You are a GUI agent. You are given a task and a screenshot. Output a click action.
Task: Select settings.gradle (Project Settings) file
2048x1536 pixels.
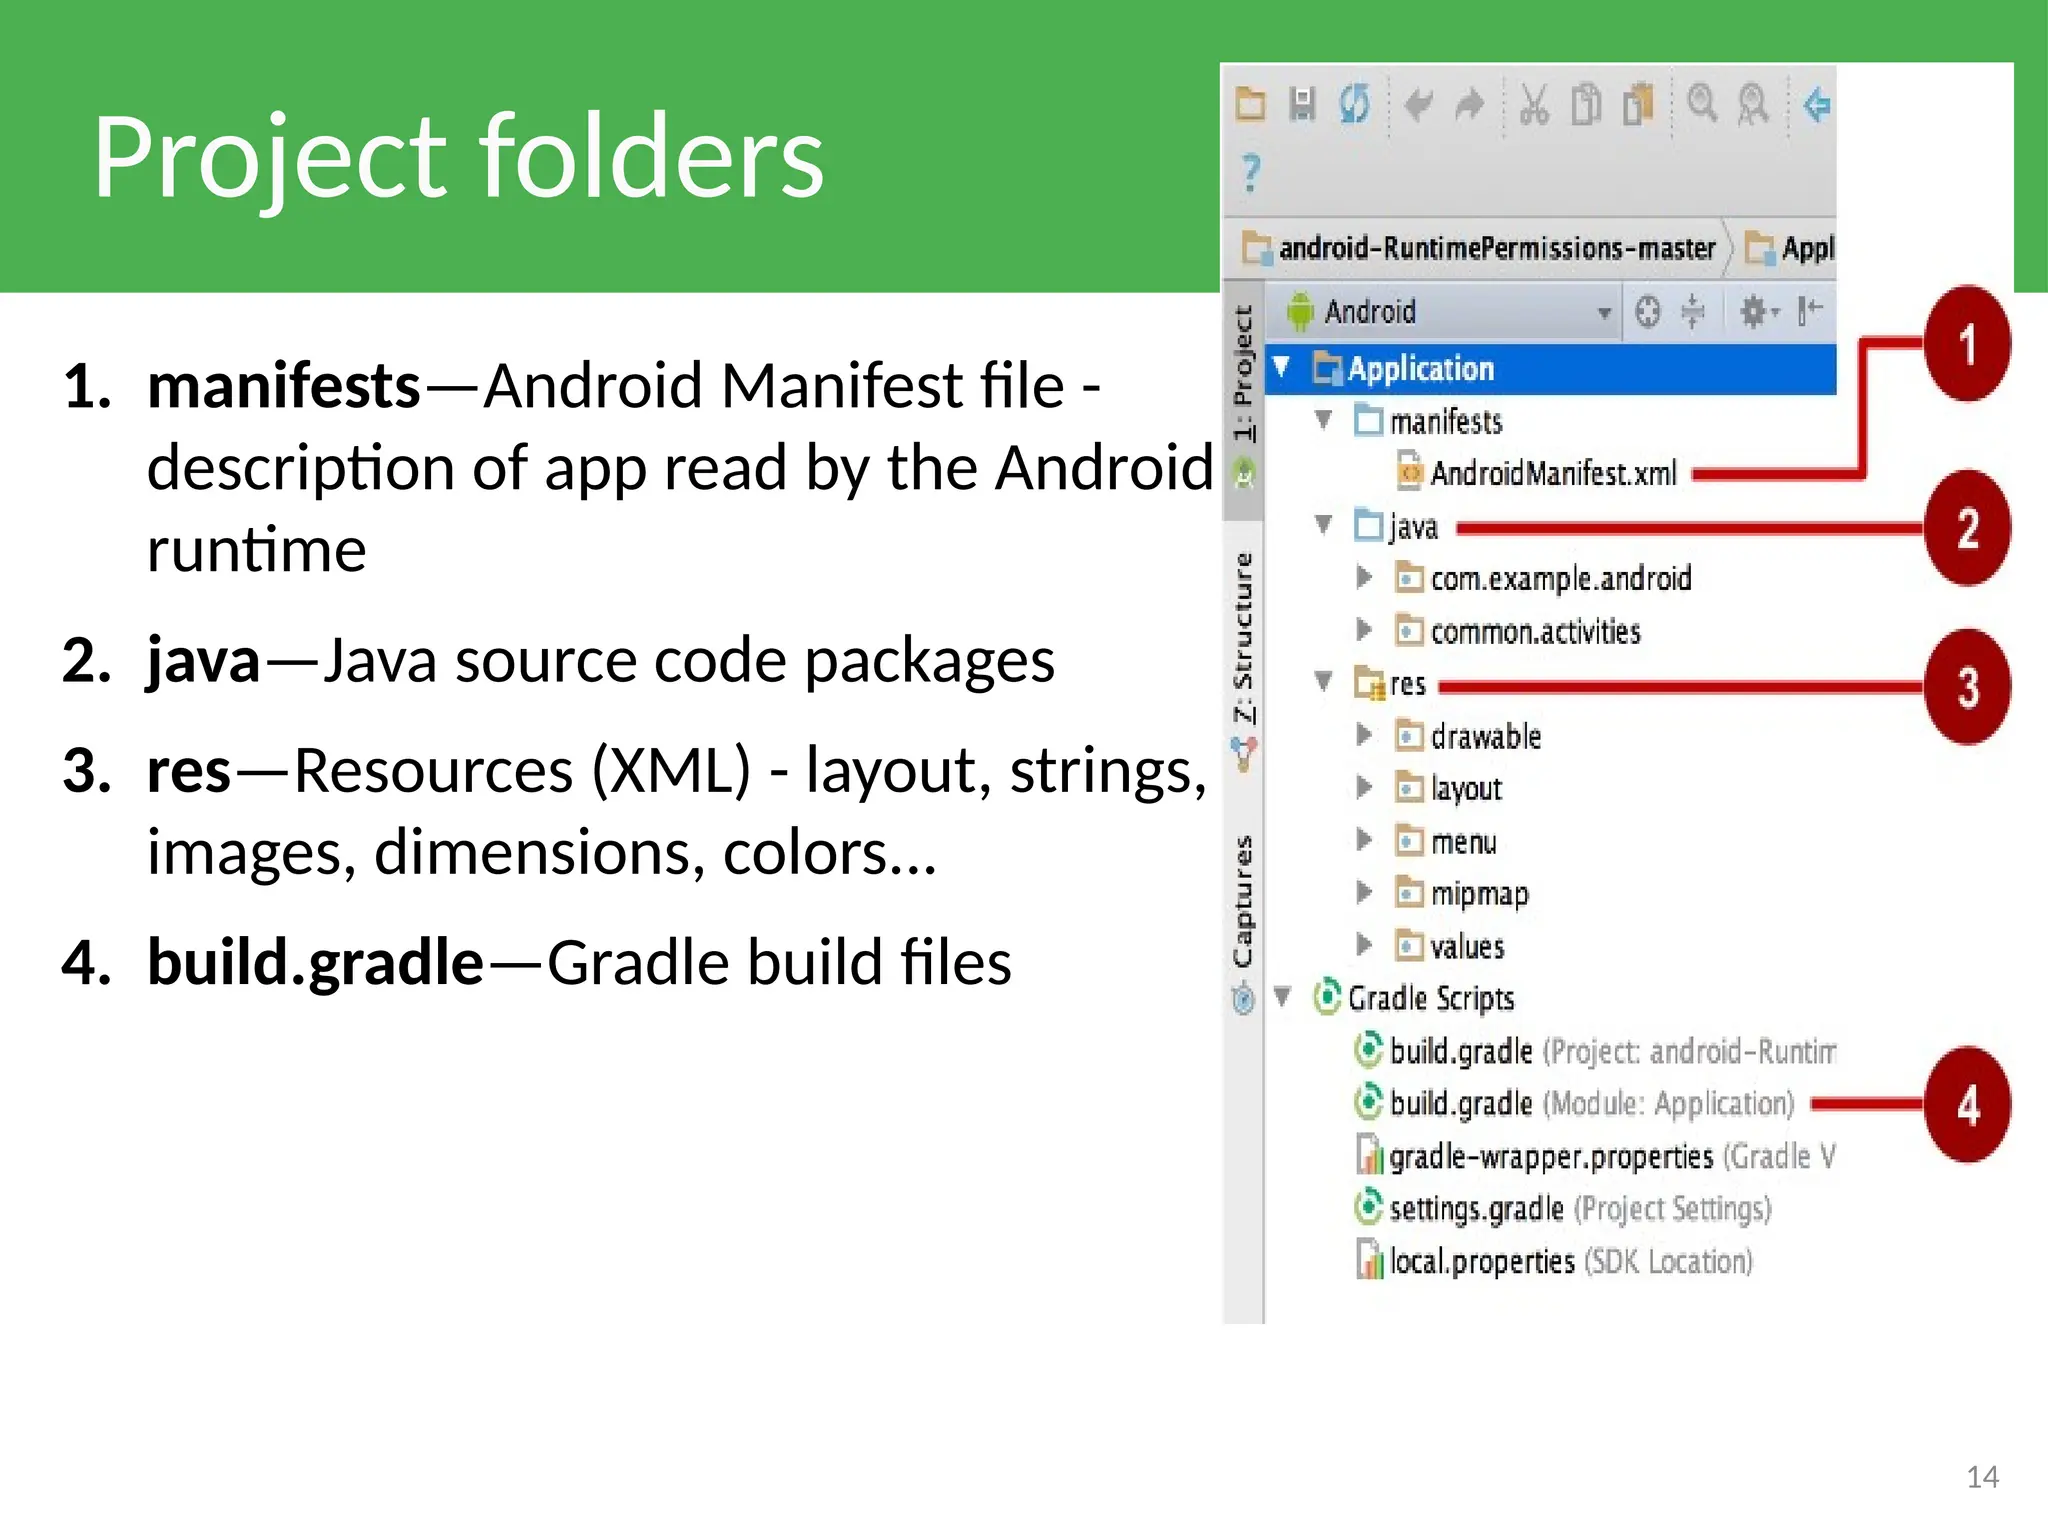coord(1563,1208)
